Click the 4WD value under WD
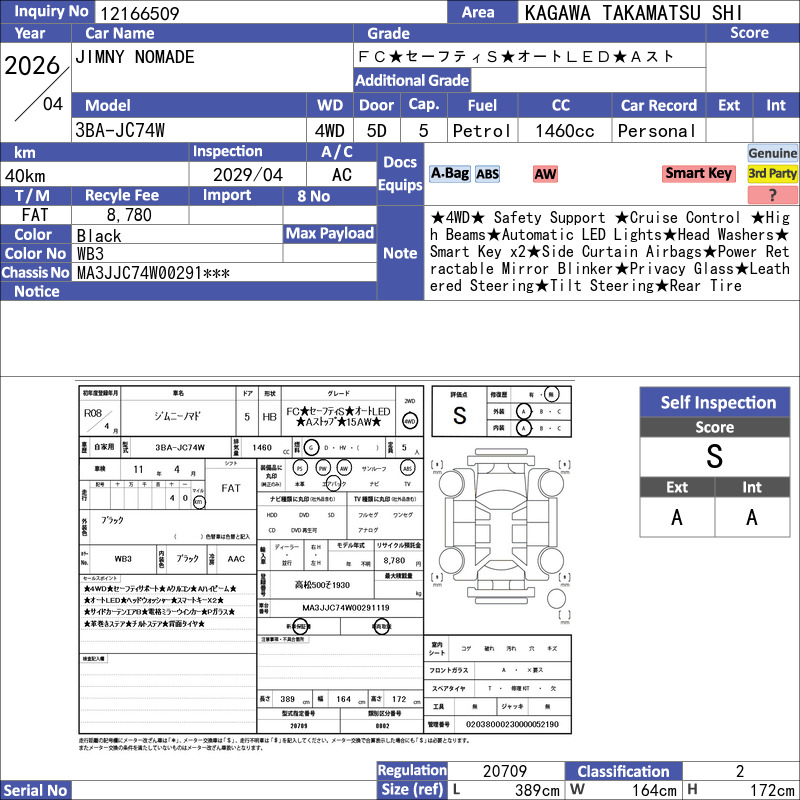The image size is (800, 800). [x=330, y=131]
